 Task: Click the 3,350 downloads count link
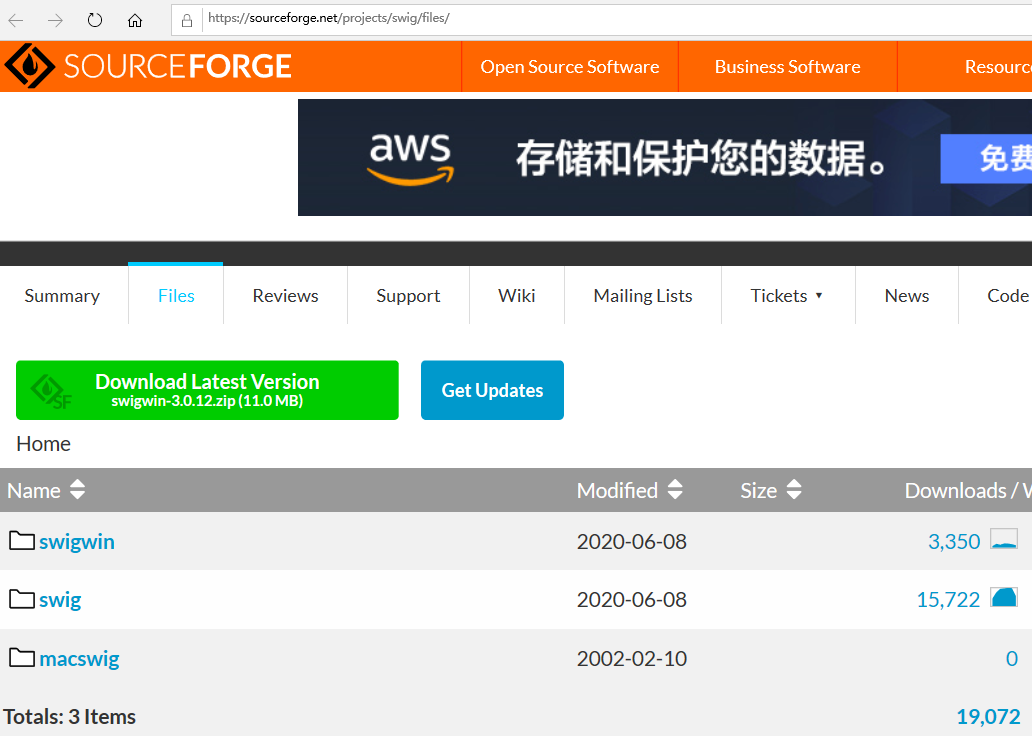pyautogui.click(x=954, y=541)
